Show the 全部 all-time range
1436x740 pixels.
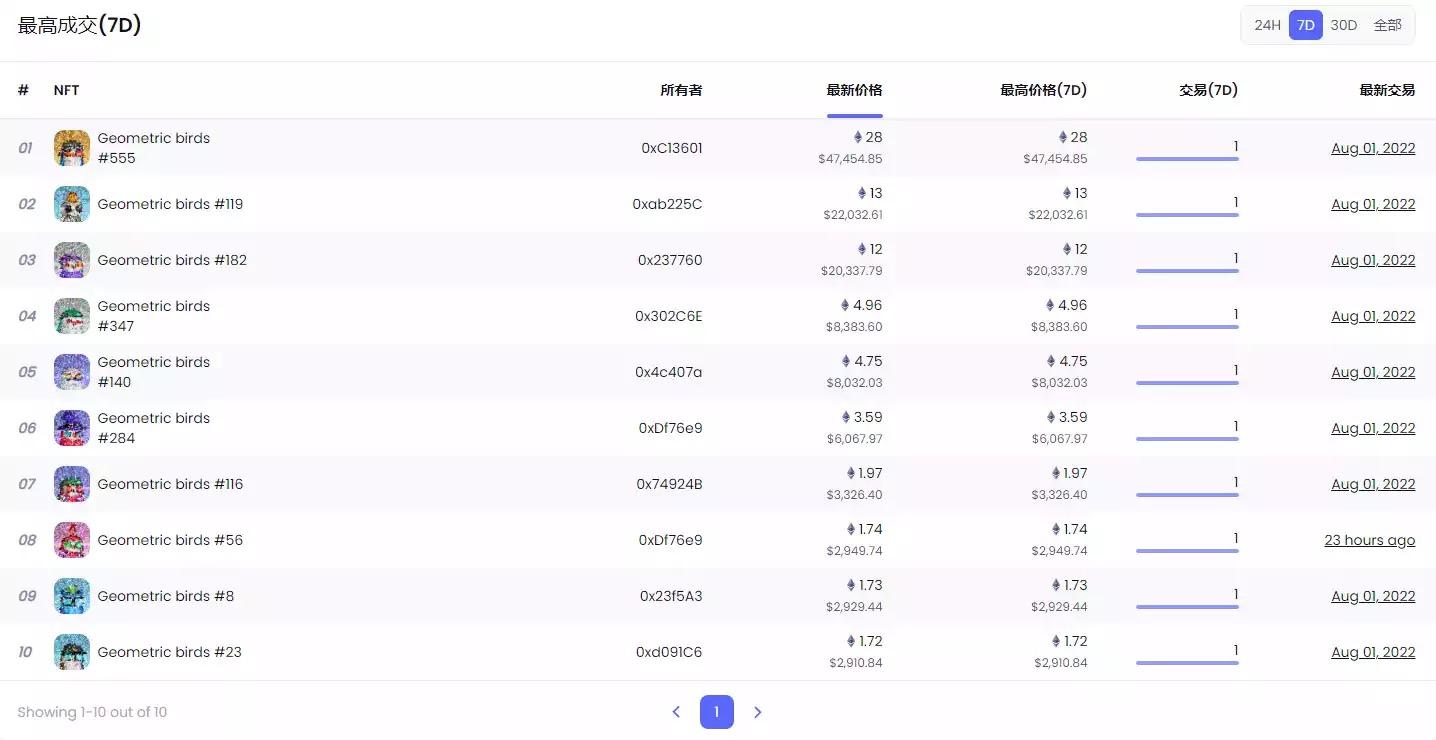coord(1387,25)
